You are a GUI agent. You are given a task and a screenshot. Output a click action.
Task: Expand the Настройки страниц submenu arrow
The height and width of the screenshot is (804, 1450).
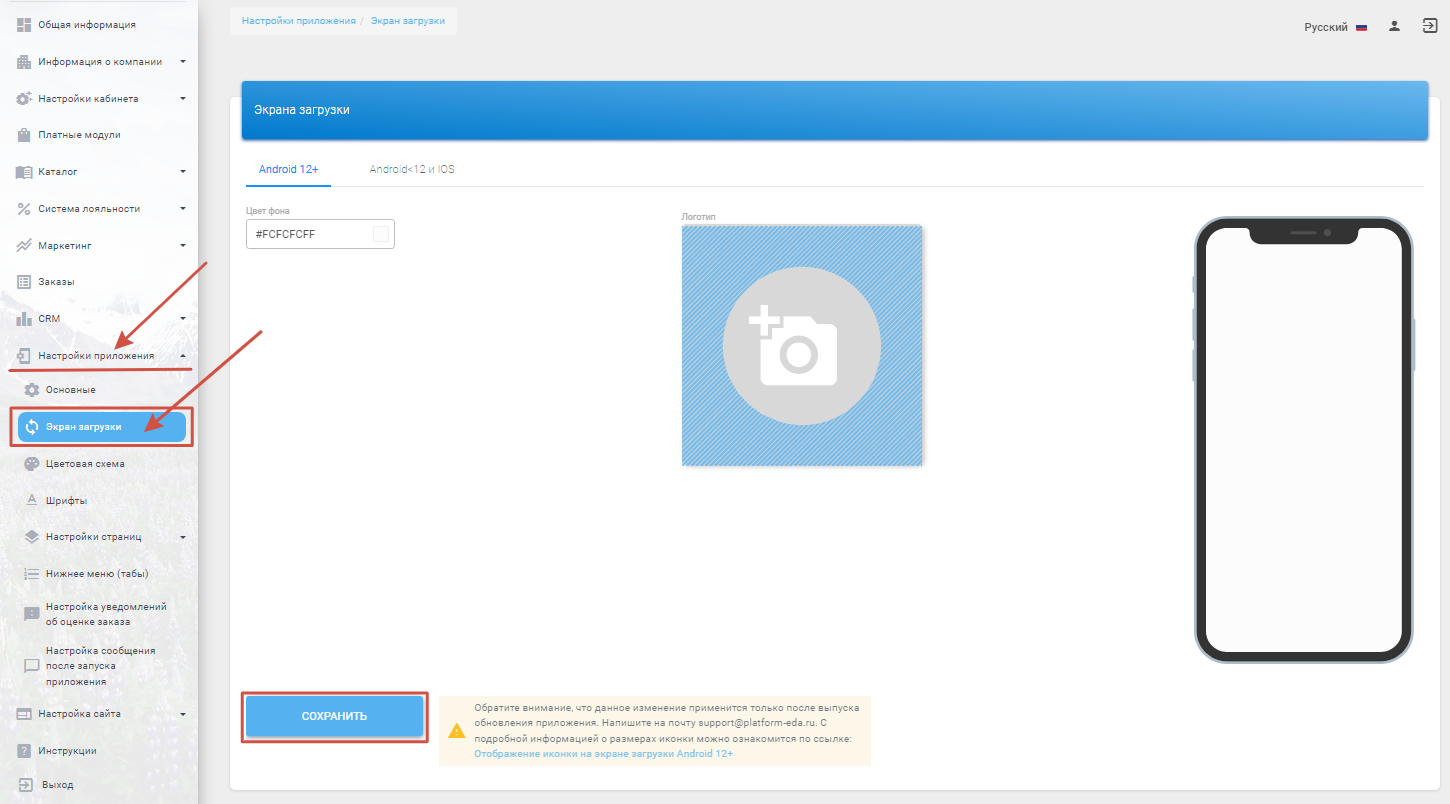point(183,537)
